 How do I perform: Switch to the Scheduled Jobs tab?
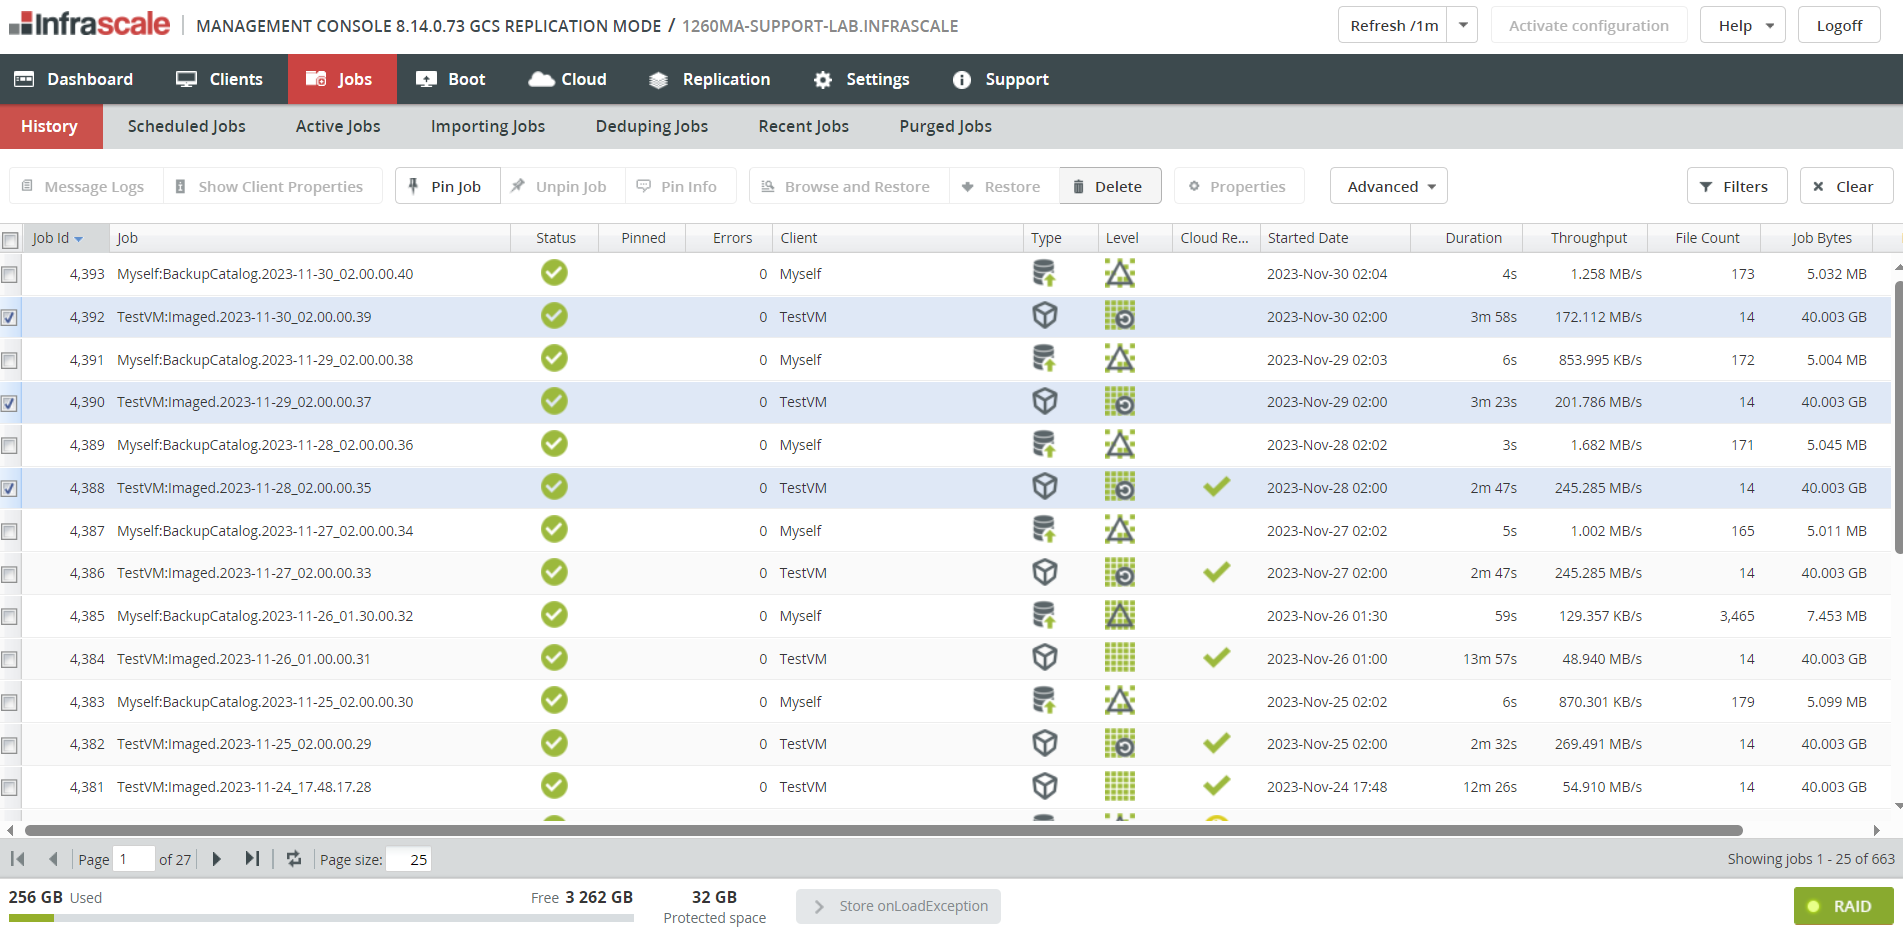coord(186,126)
